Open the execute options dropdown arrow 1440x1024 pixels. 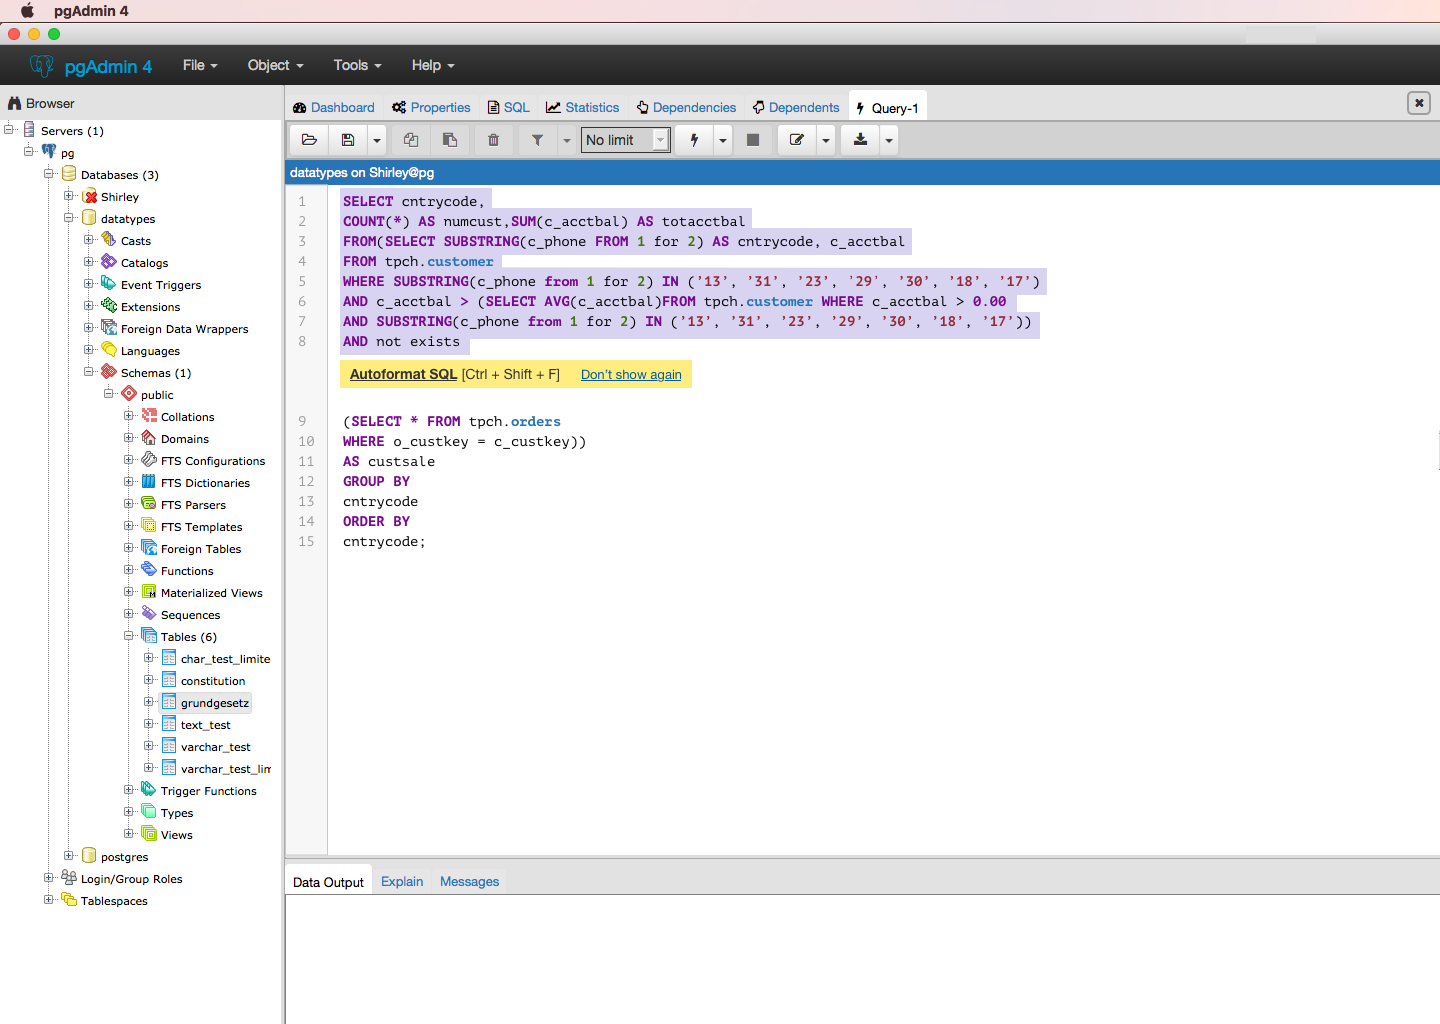tap(723, 140)
